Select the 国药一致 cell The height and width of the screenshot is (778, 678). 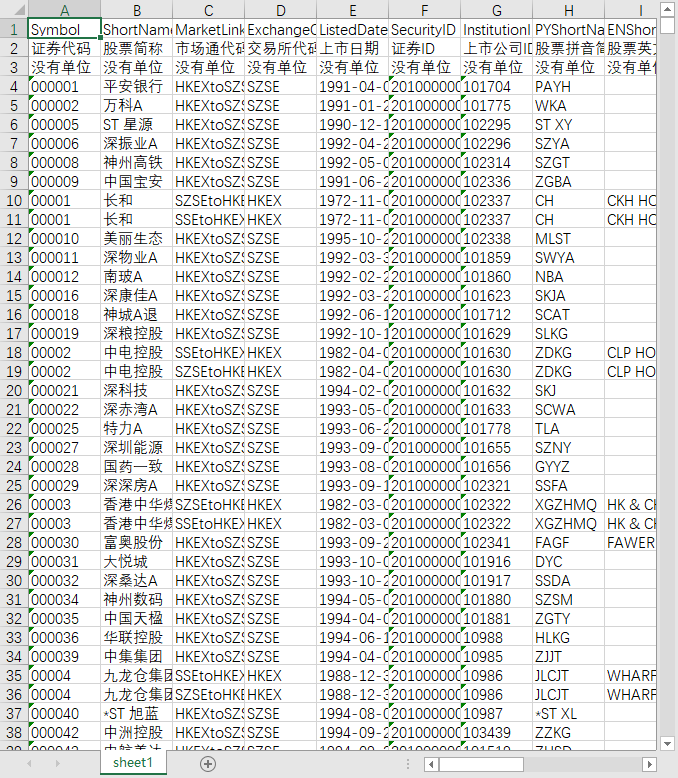136,466
